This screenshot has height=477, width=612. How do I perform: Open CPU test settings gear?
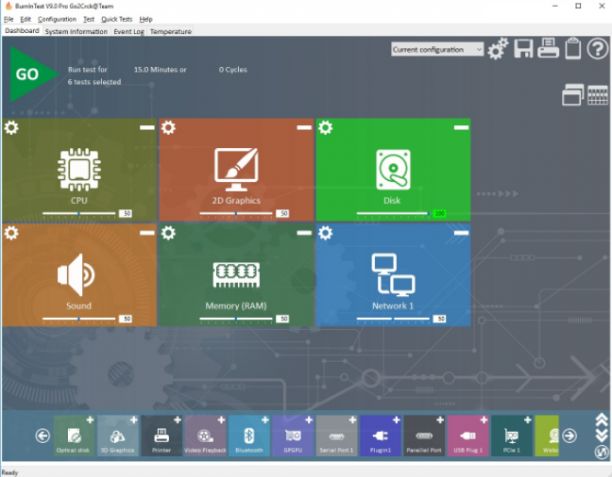pos(11,128)
